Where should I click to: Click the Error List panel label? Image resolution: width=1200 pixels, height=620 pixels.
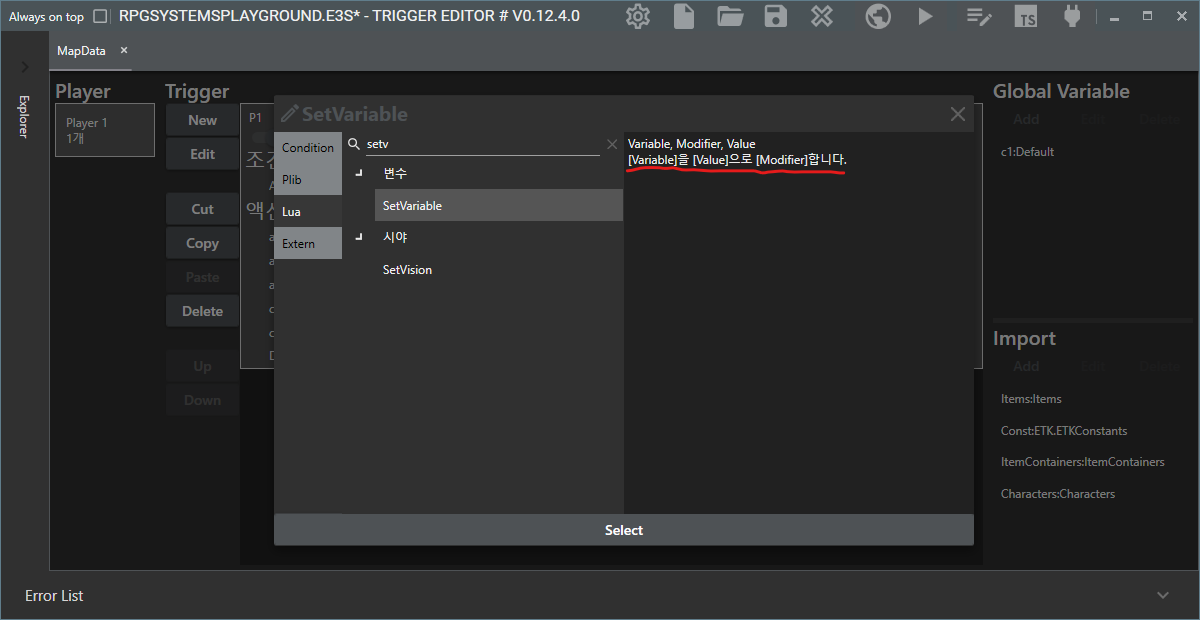(x=54, y=595)
